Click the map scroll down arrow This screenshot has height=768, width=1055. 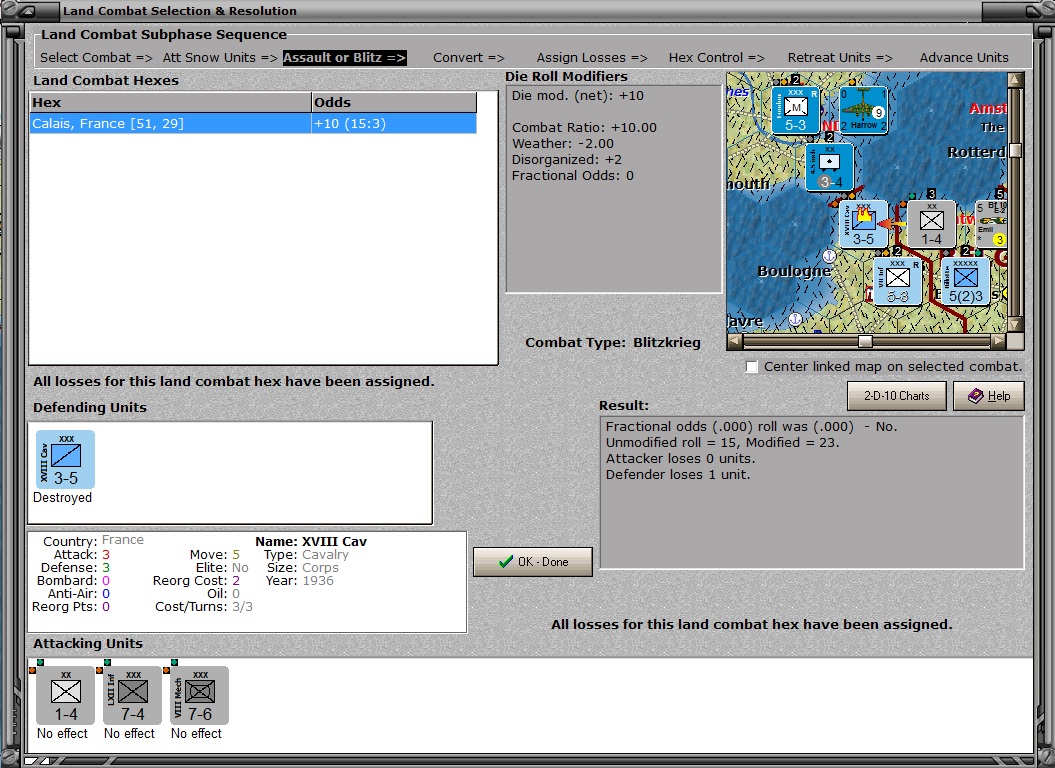(1015, 325)
